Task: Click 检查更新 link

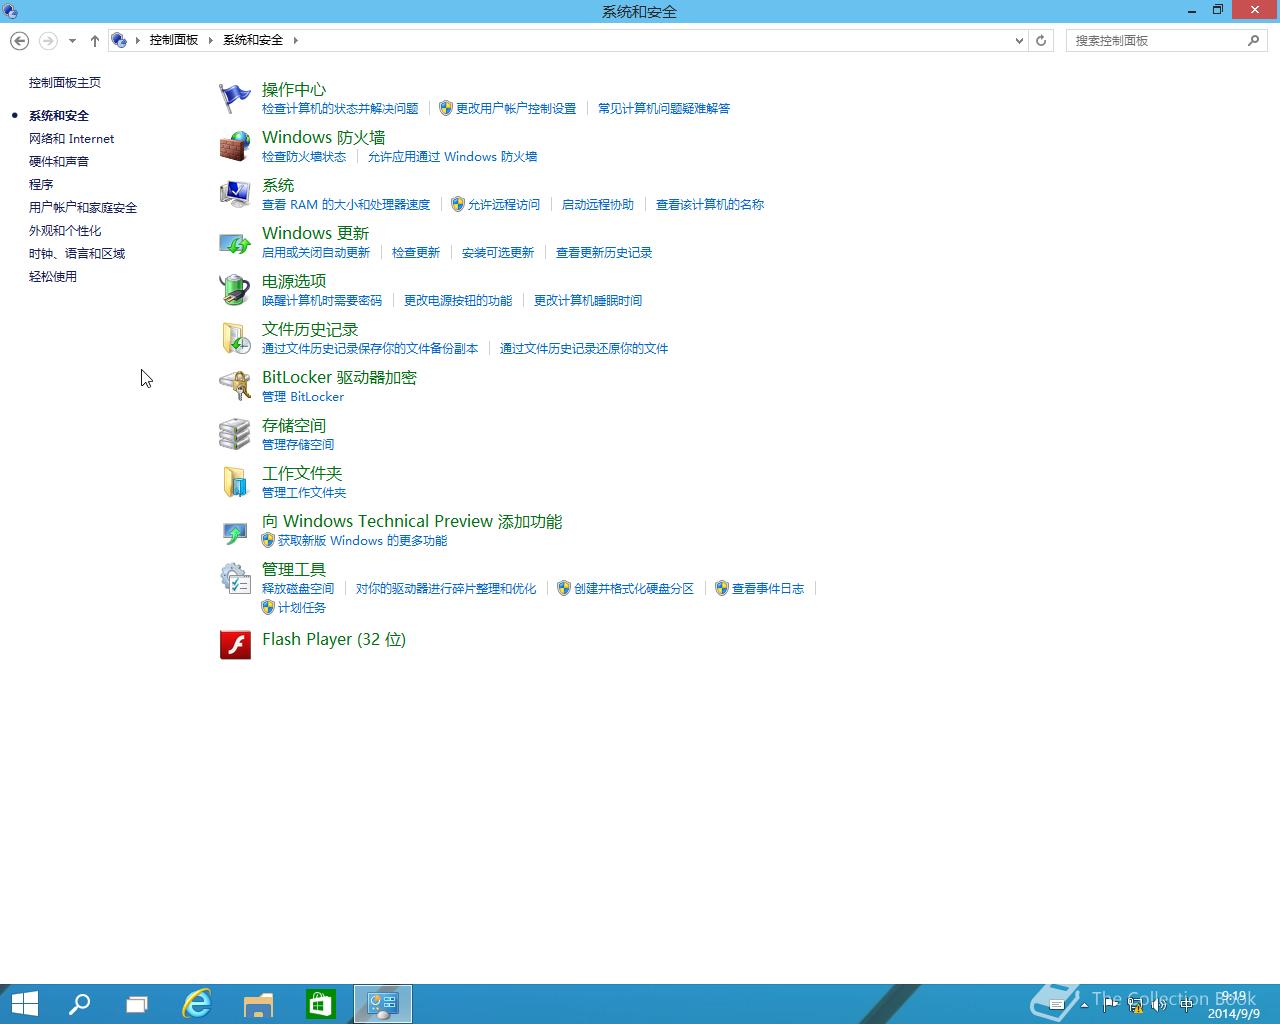Action: [x=416, y=252]
